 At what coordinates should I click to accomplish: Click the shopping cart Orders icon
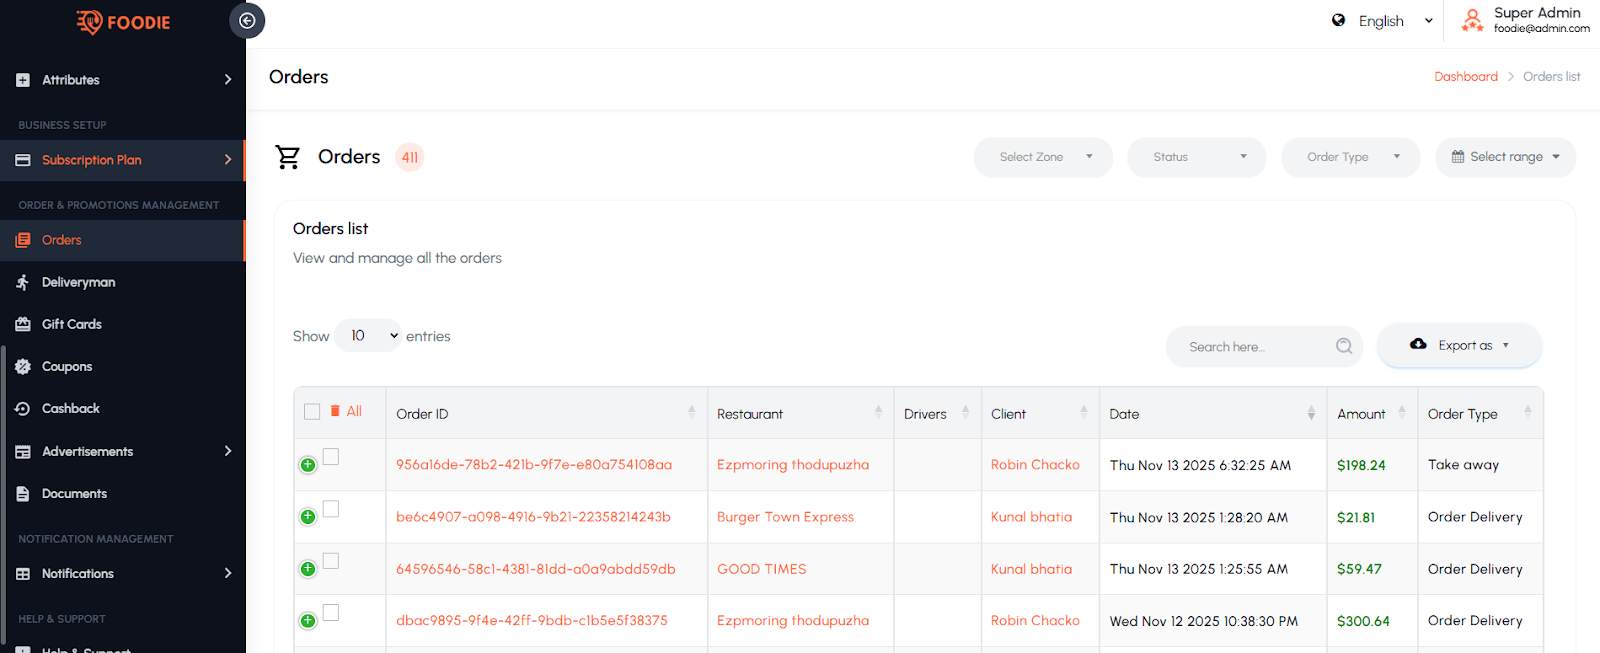click(288, 157)
